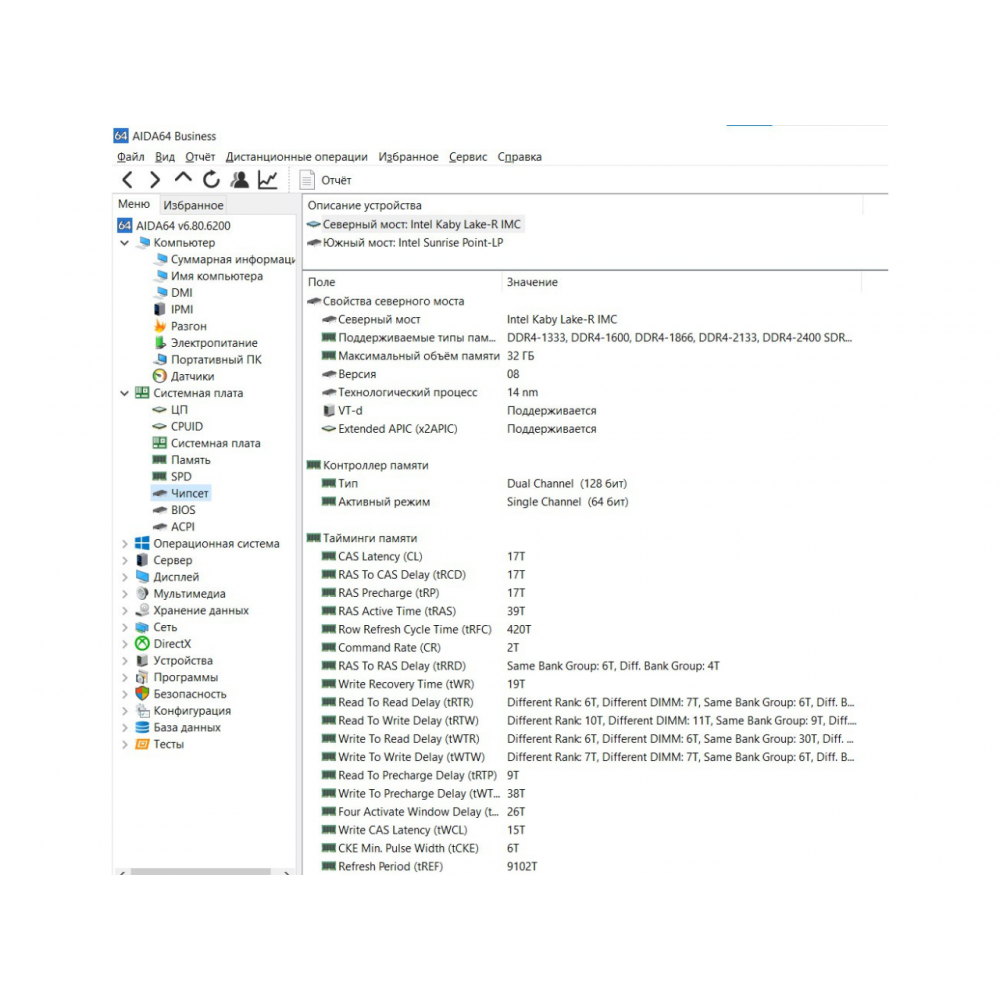Image resolution: width=1000 pixels, height=1000 pixels.
Task: Click the Тесты benchmark icon
Action: [142, 744]
